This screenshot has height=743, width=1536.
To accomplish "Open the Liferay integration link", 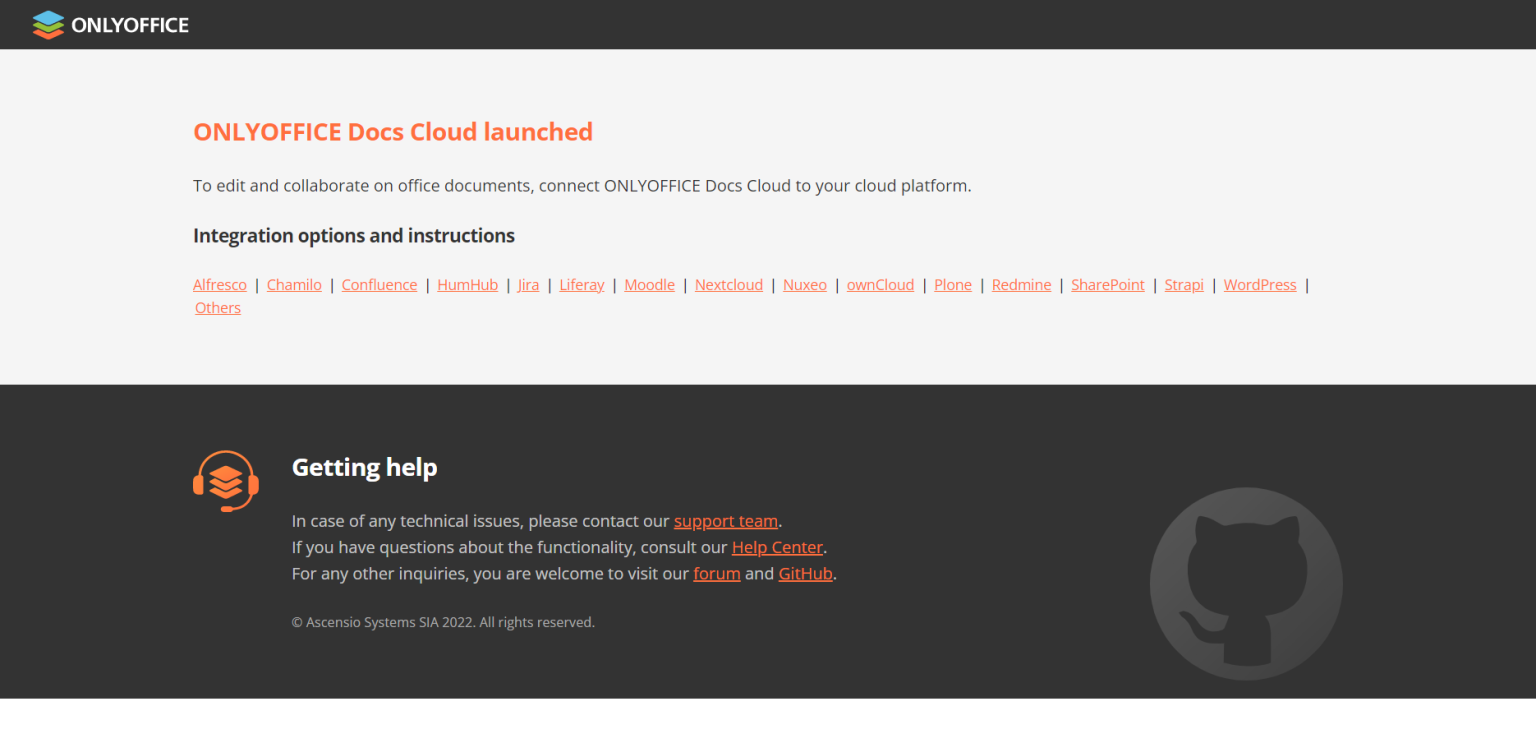I will [581, 285].
